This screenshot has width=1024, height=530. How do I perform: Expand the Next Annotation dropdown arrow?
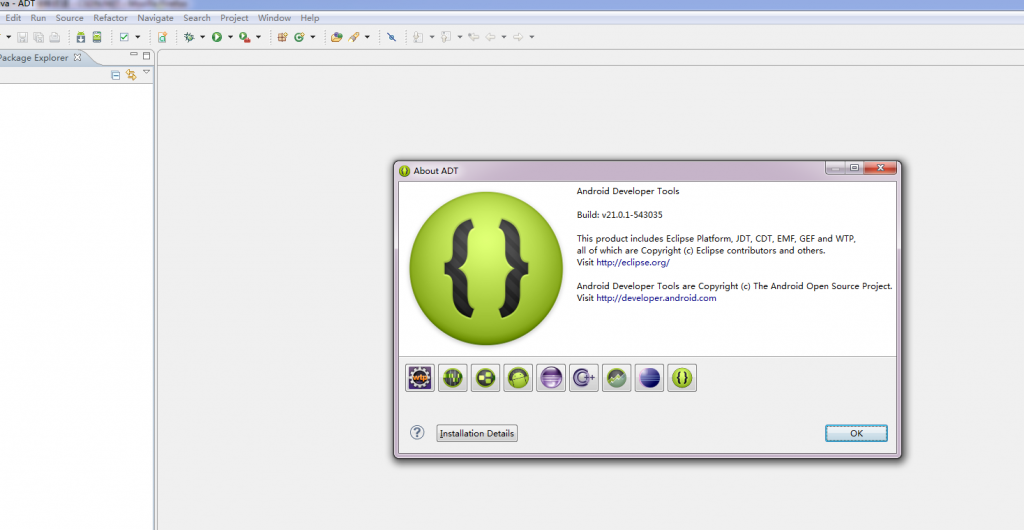pyautogui.click(x=432, y=37)
